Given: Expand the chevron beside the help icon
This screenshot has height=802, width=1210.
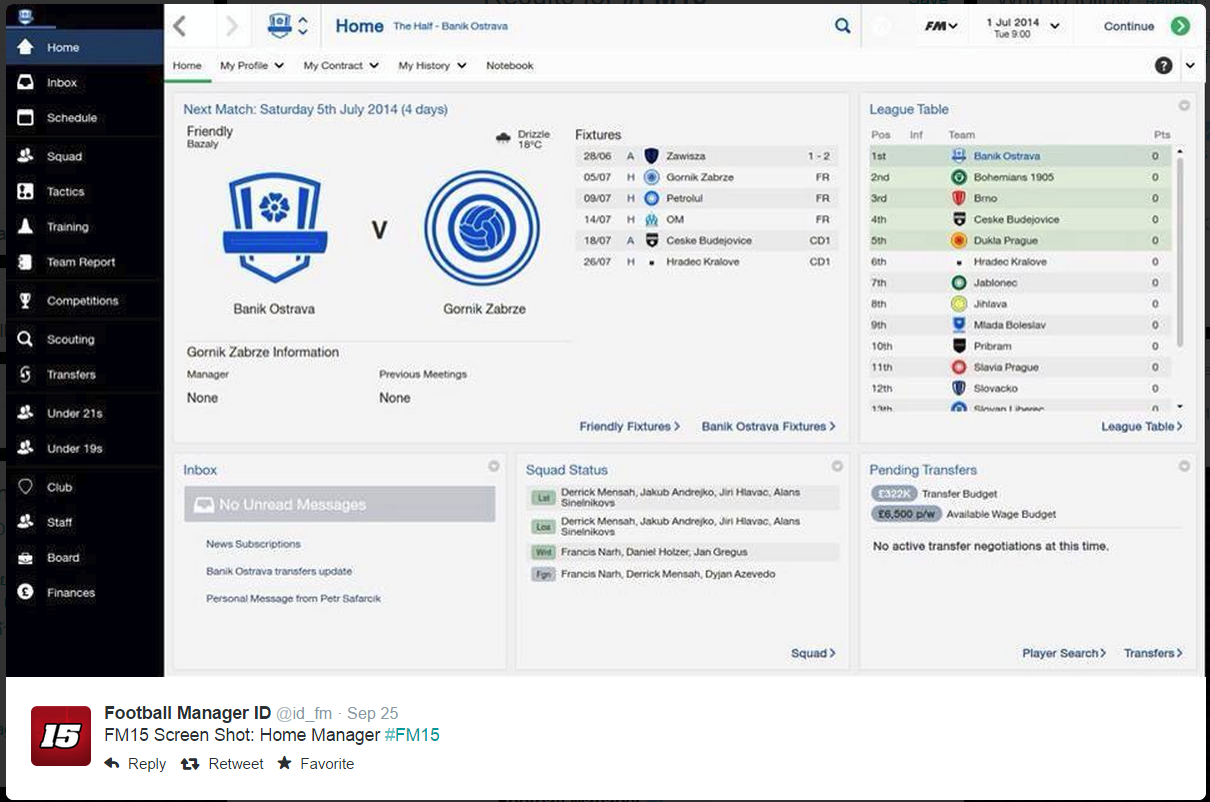Looking at the screenshot, I should click(1190, 65).
